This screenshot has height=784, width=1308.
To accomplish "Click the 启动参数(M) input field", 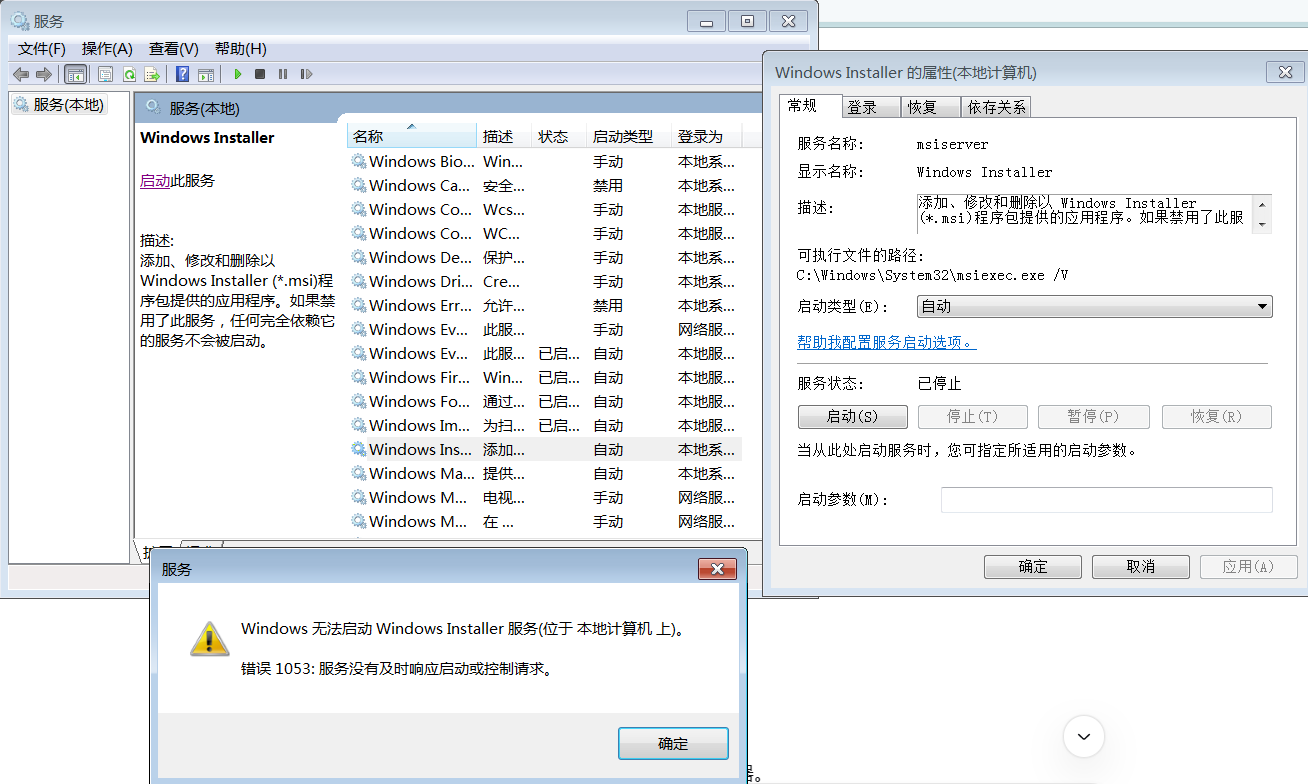I will point(1106,500).
